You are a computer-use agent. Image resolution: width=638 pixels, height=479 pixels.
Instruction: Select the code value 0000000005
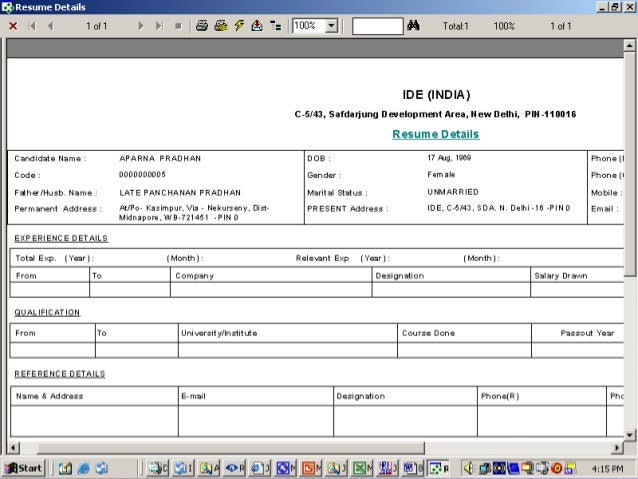tap(142, 175)
